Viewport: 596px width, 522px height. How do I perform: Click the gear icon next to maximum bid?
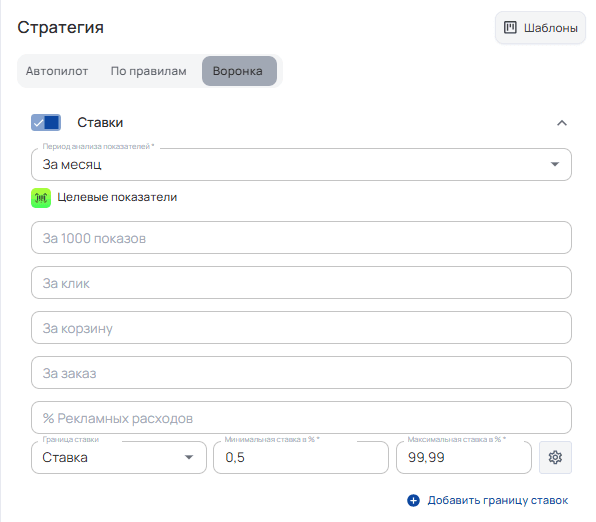pos(555,457)
